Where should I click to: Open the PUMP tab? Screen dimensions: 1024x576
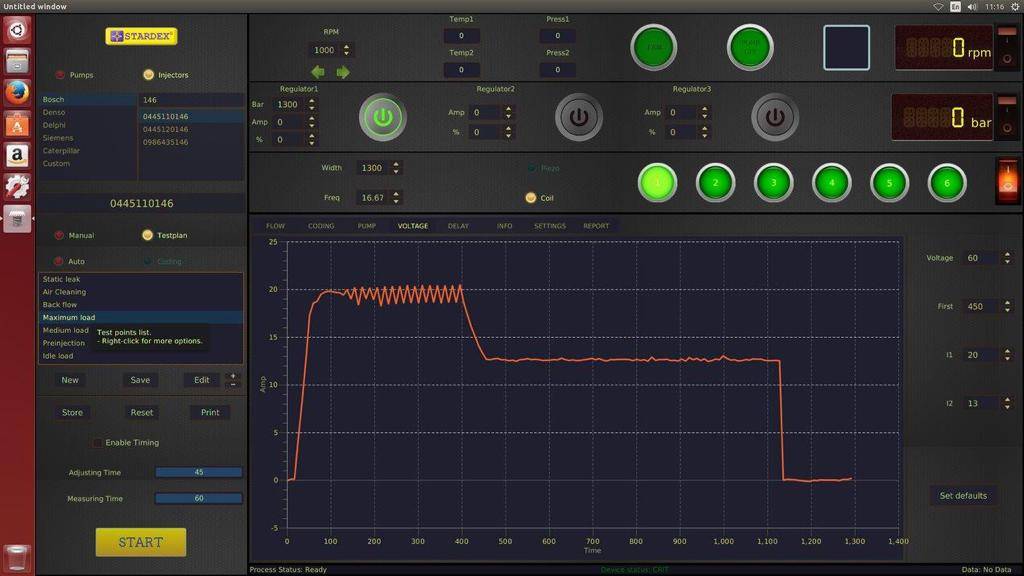(366, 226)
